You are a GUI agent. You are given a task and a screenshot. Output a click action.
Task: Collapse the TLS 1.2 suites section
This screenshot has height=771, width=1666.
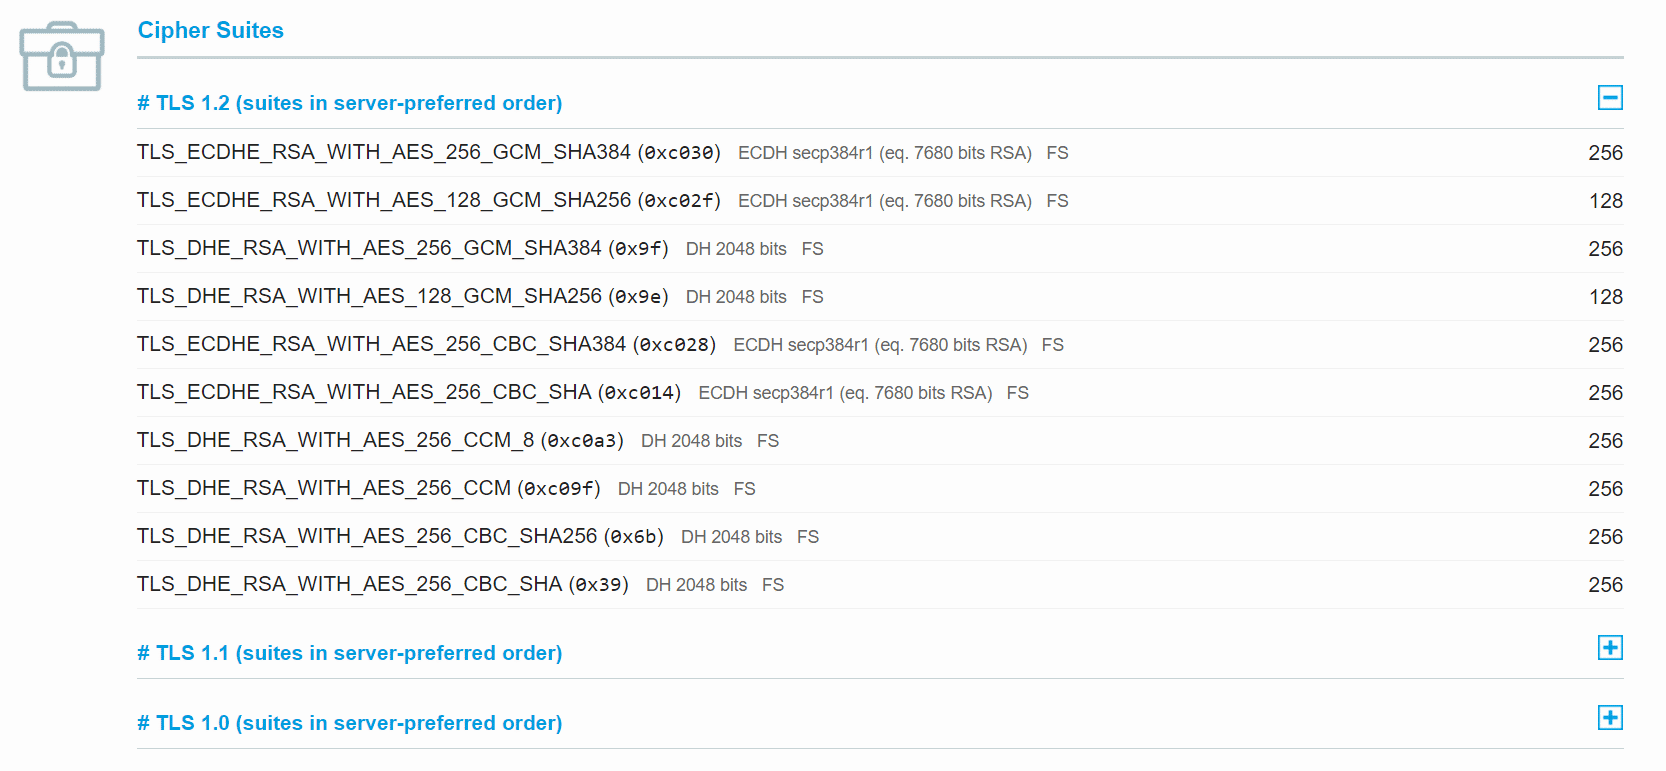click(x=1609, y=98)
